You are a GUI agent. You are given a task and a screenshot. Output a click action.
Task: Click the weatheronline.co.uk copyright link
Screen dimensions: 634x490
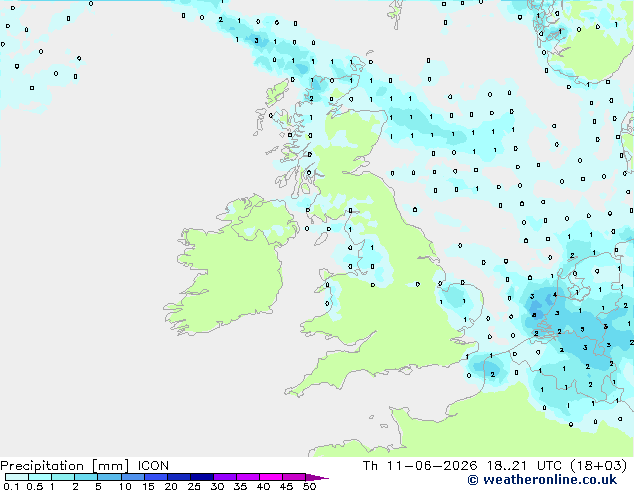[542, 480]
